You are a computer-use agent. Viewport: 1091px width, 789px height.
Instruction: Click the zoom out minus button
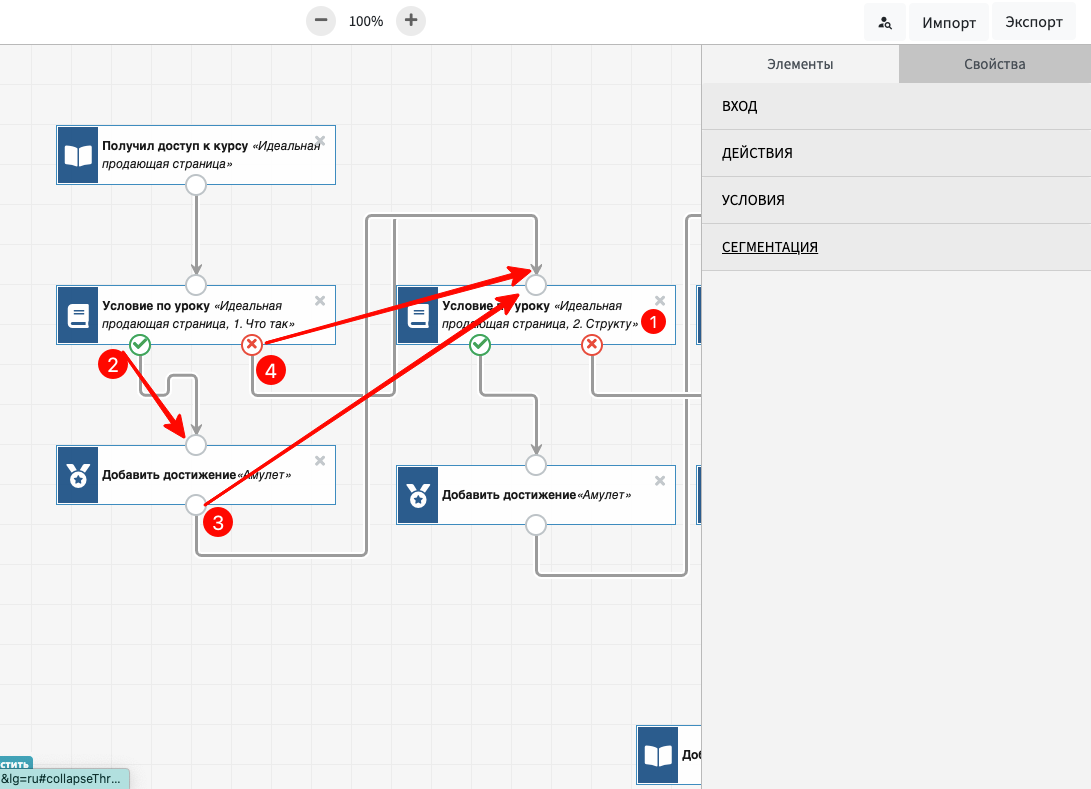point(321,20)
